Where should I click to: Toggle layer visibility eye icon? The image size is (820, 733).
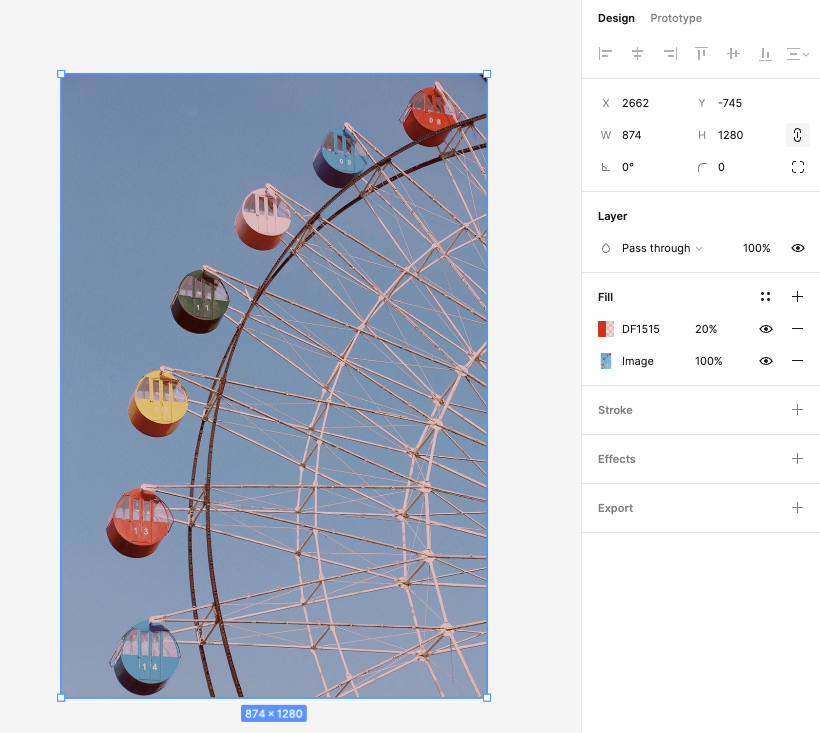798,248
